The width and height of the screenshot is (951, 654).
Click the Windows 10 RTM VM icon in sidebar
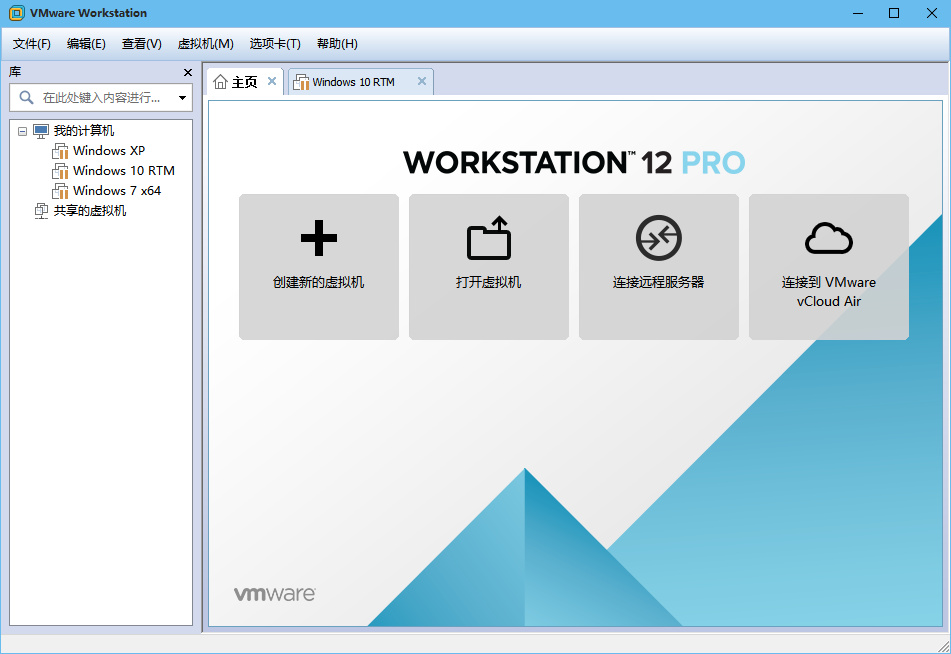click(62, 170)
